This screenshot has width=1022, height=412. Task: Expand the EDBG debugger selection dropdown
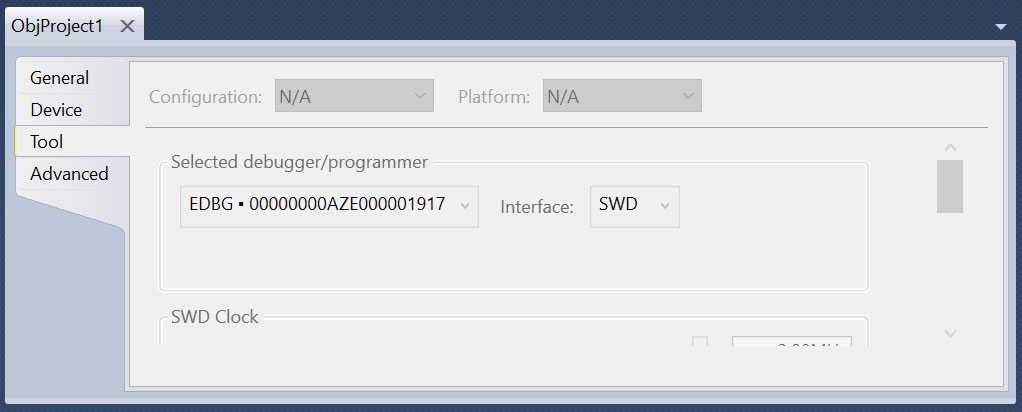[329, 206]
